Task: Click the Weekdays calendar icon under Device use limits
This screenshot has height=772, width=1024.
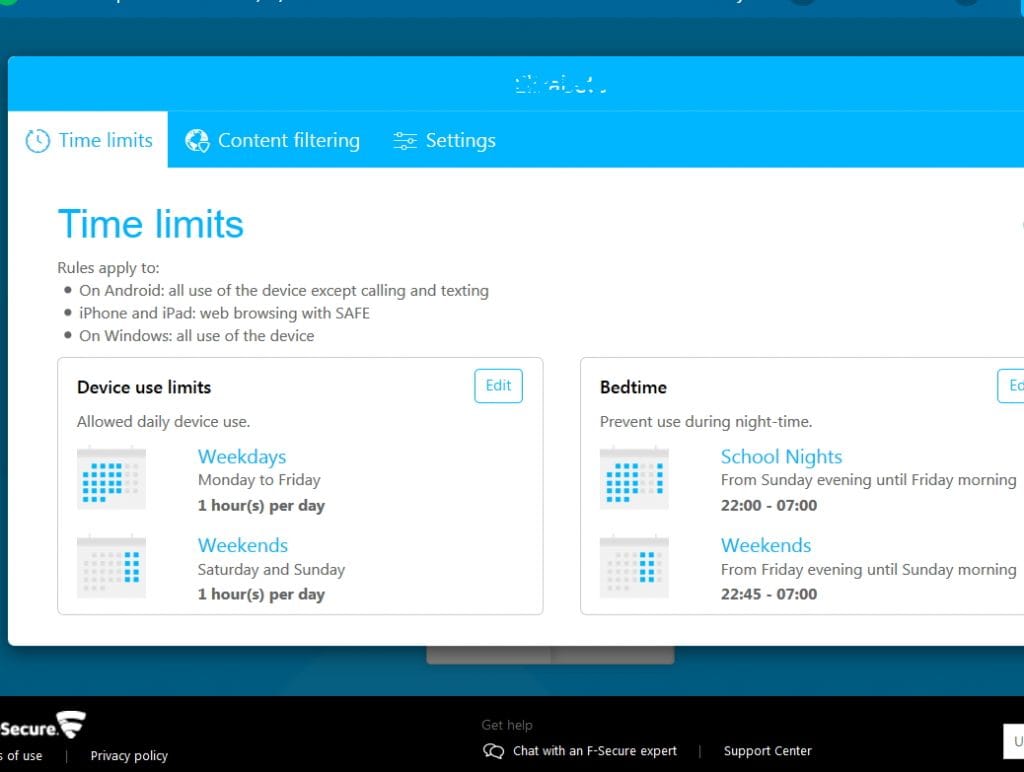Action: (x=111, y=479)
